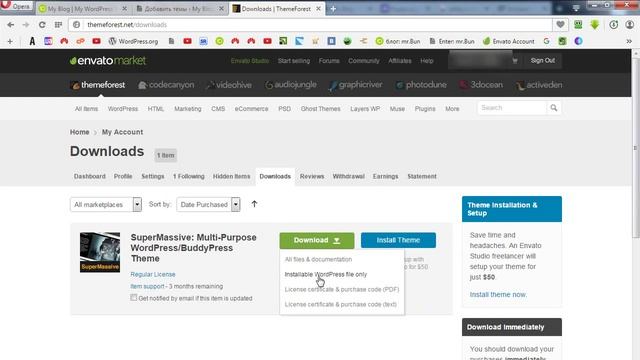This screenshot has width=640, height=360.
Task: Go to the audiojungle marketplace
Action: pos(291,85)
